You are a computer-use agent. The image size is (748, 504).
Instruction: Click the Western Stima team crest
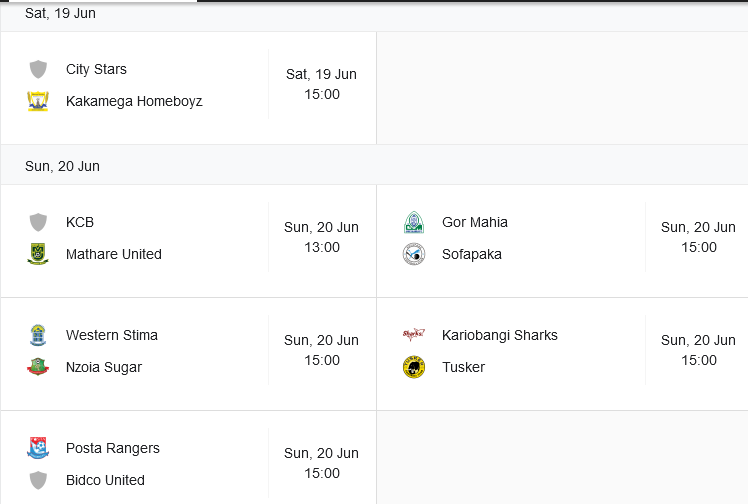[38, 335]
